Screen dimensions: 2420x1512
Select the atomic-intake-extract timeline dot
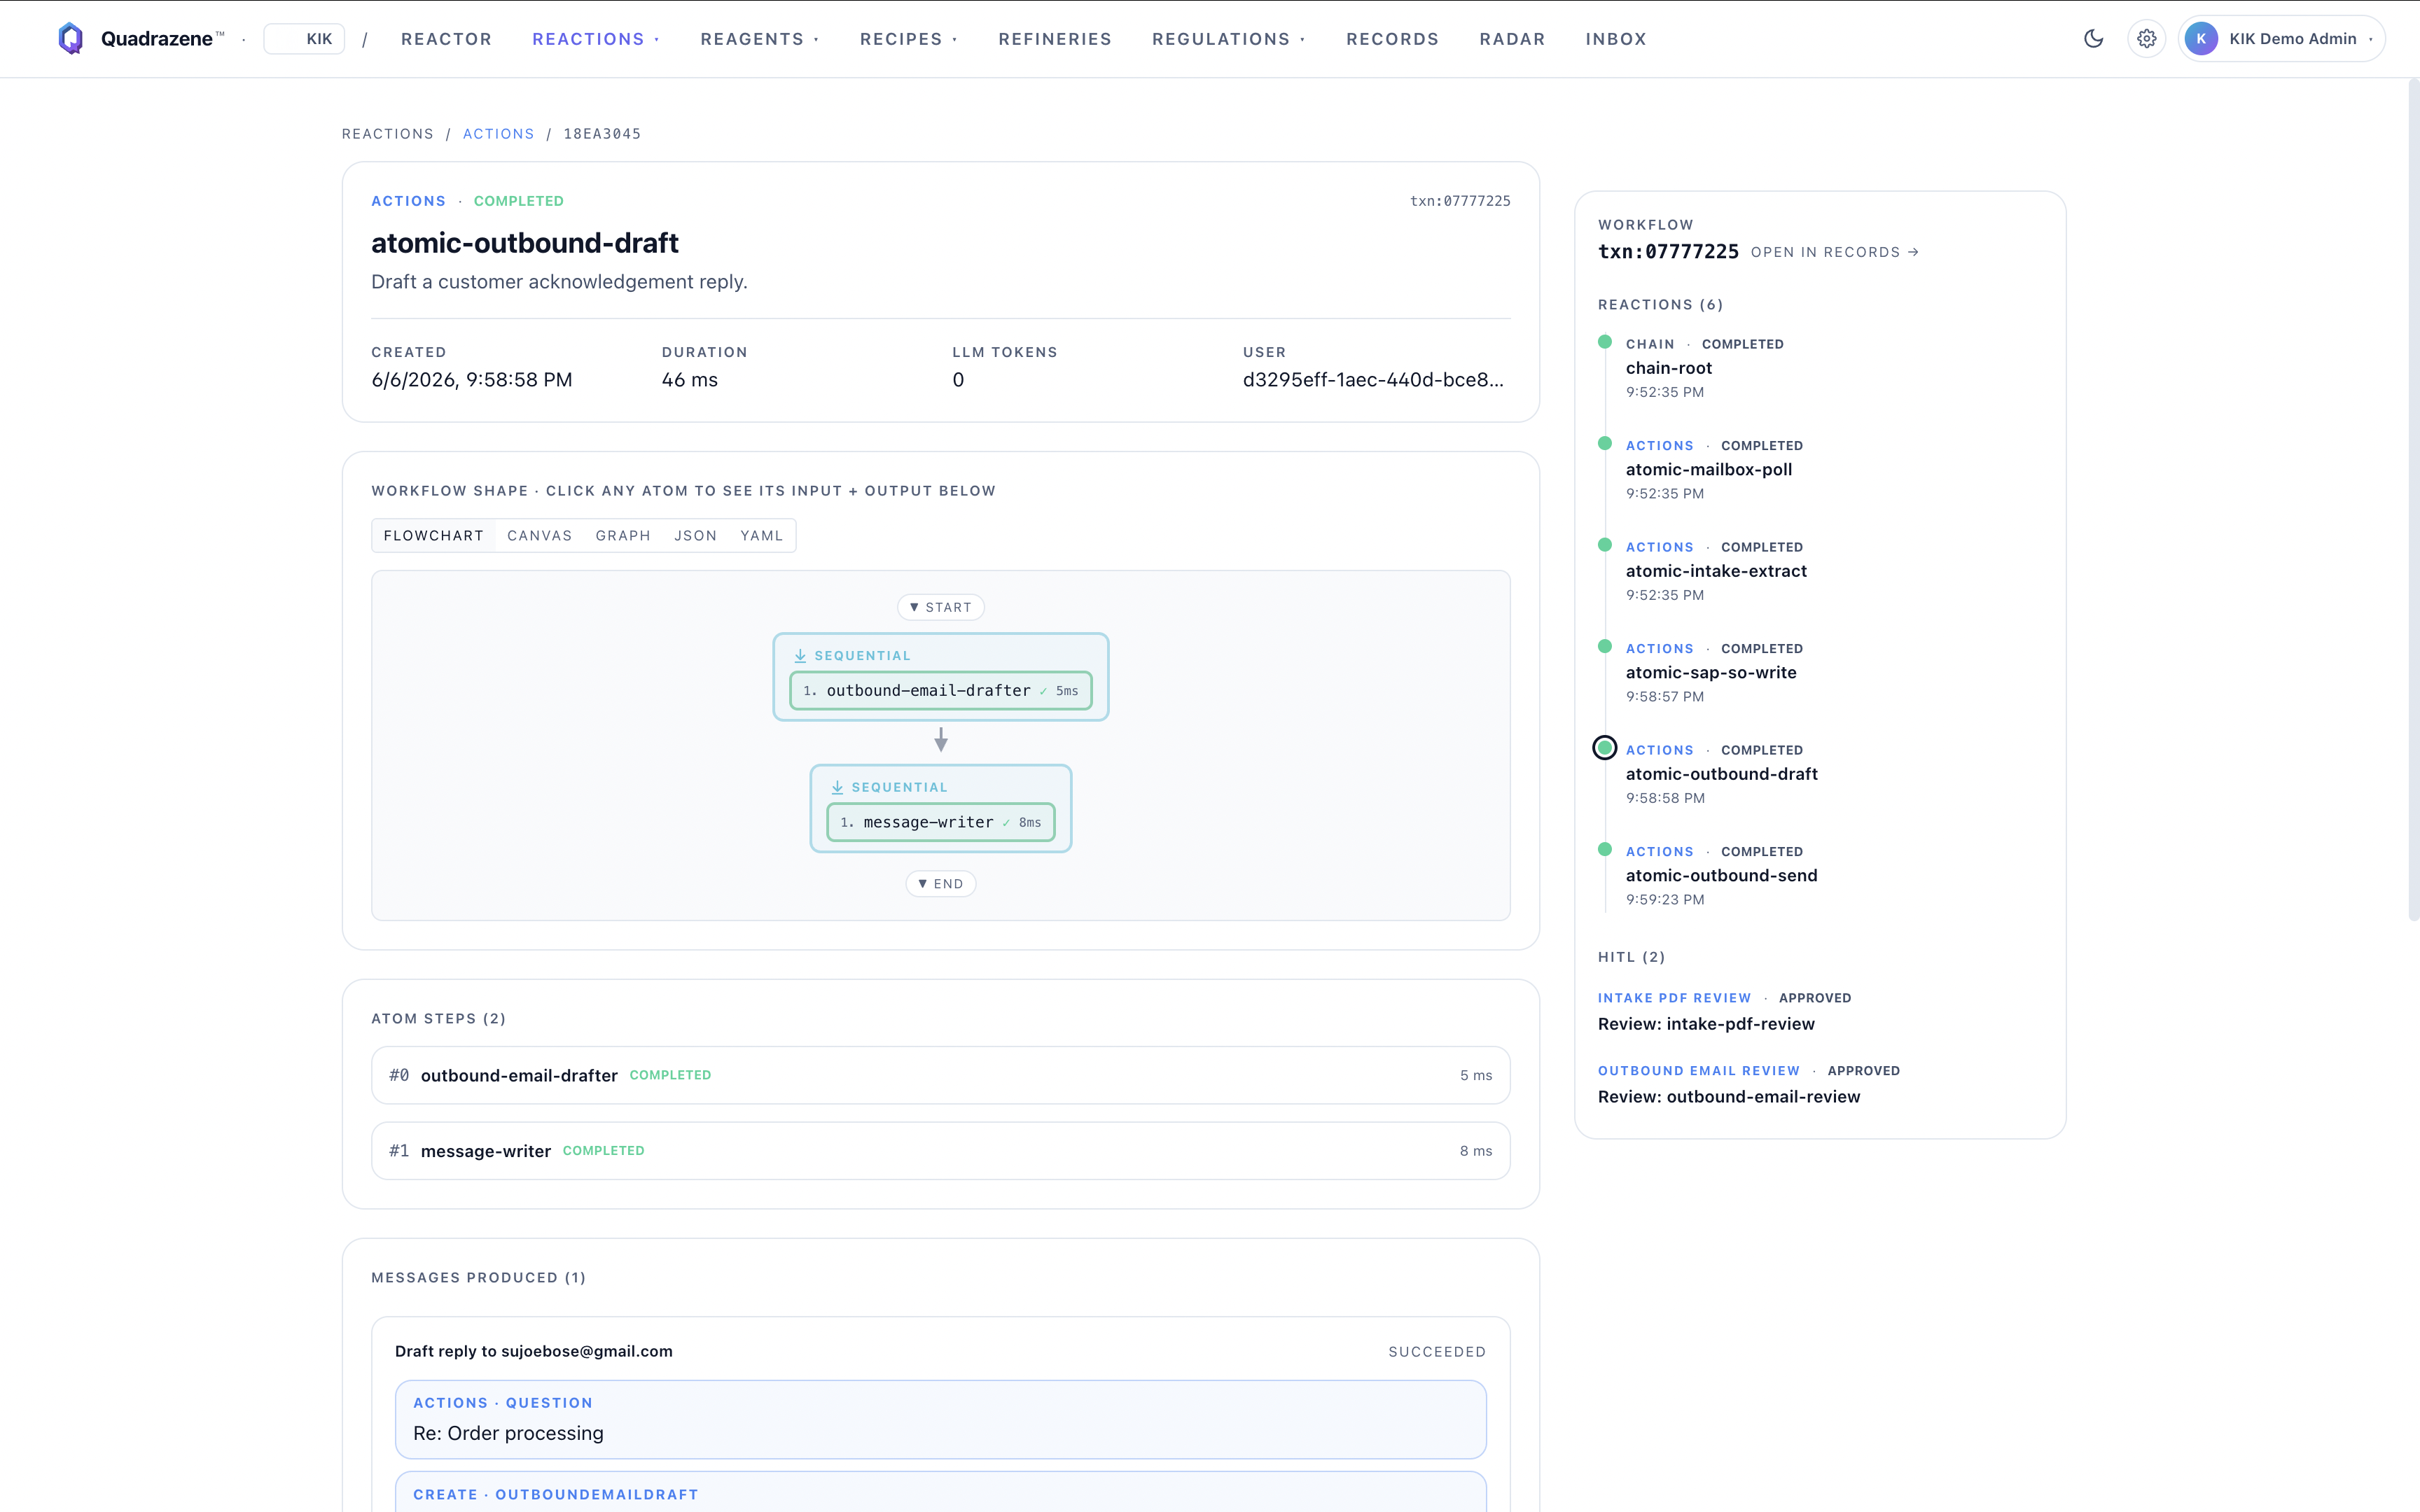[1605, 545]
